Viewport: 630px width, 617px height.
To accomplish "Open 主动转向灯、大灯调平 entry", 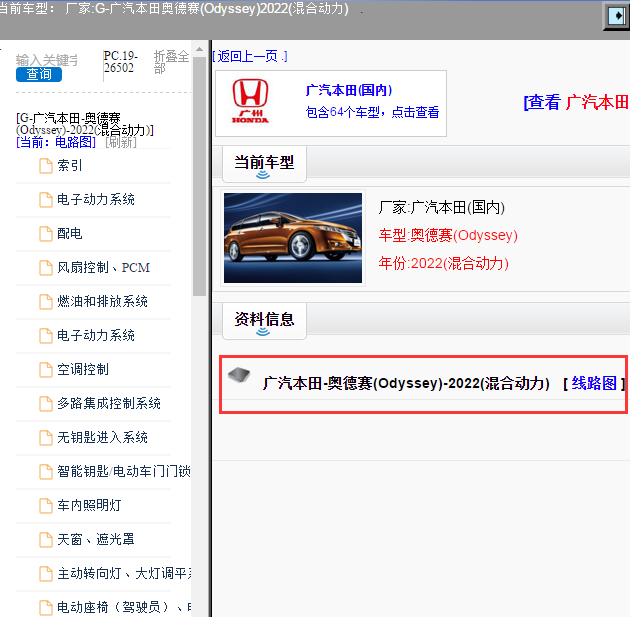I will click(x=124, y=573).
